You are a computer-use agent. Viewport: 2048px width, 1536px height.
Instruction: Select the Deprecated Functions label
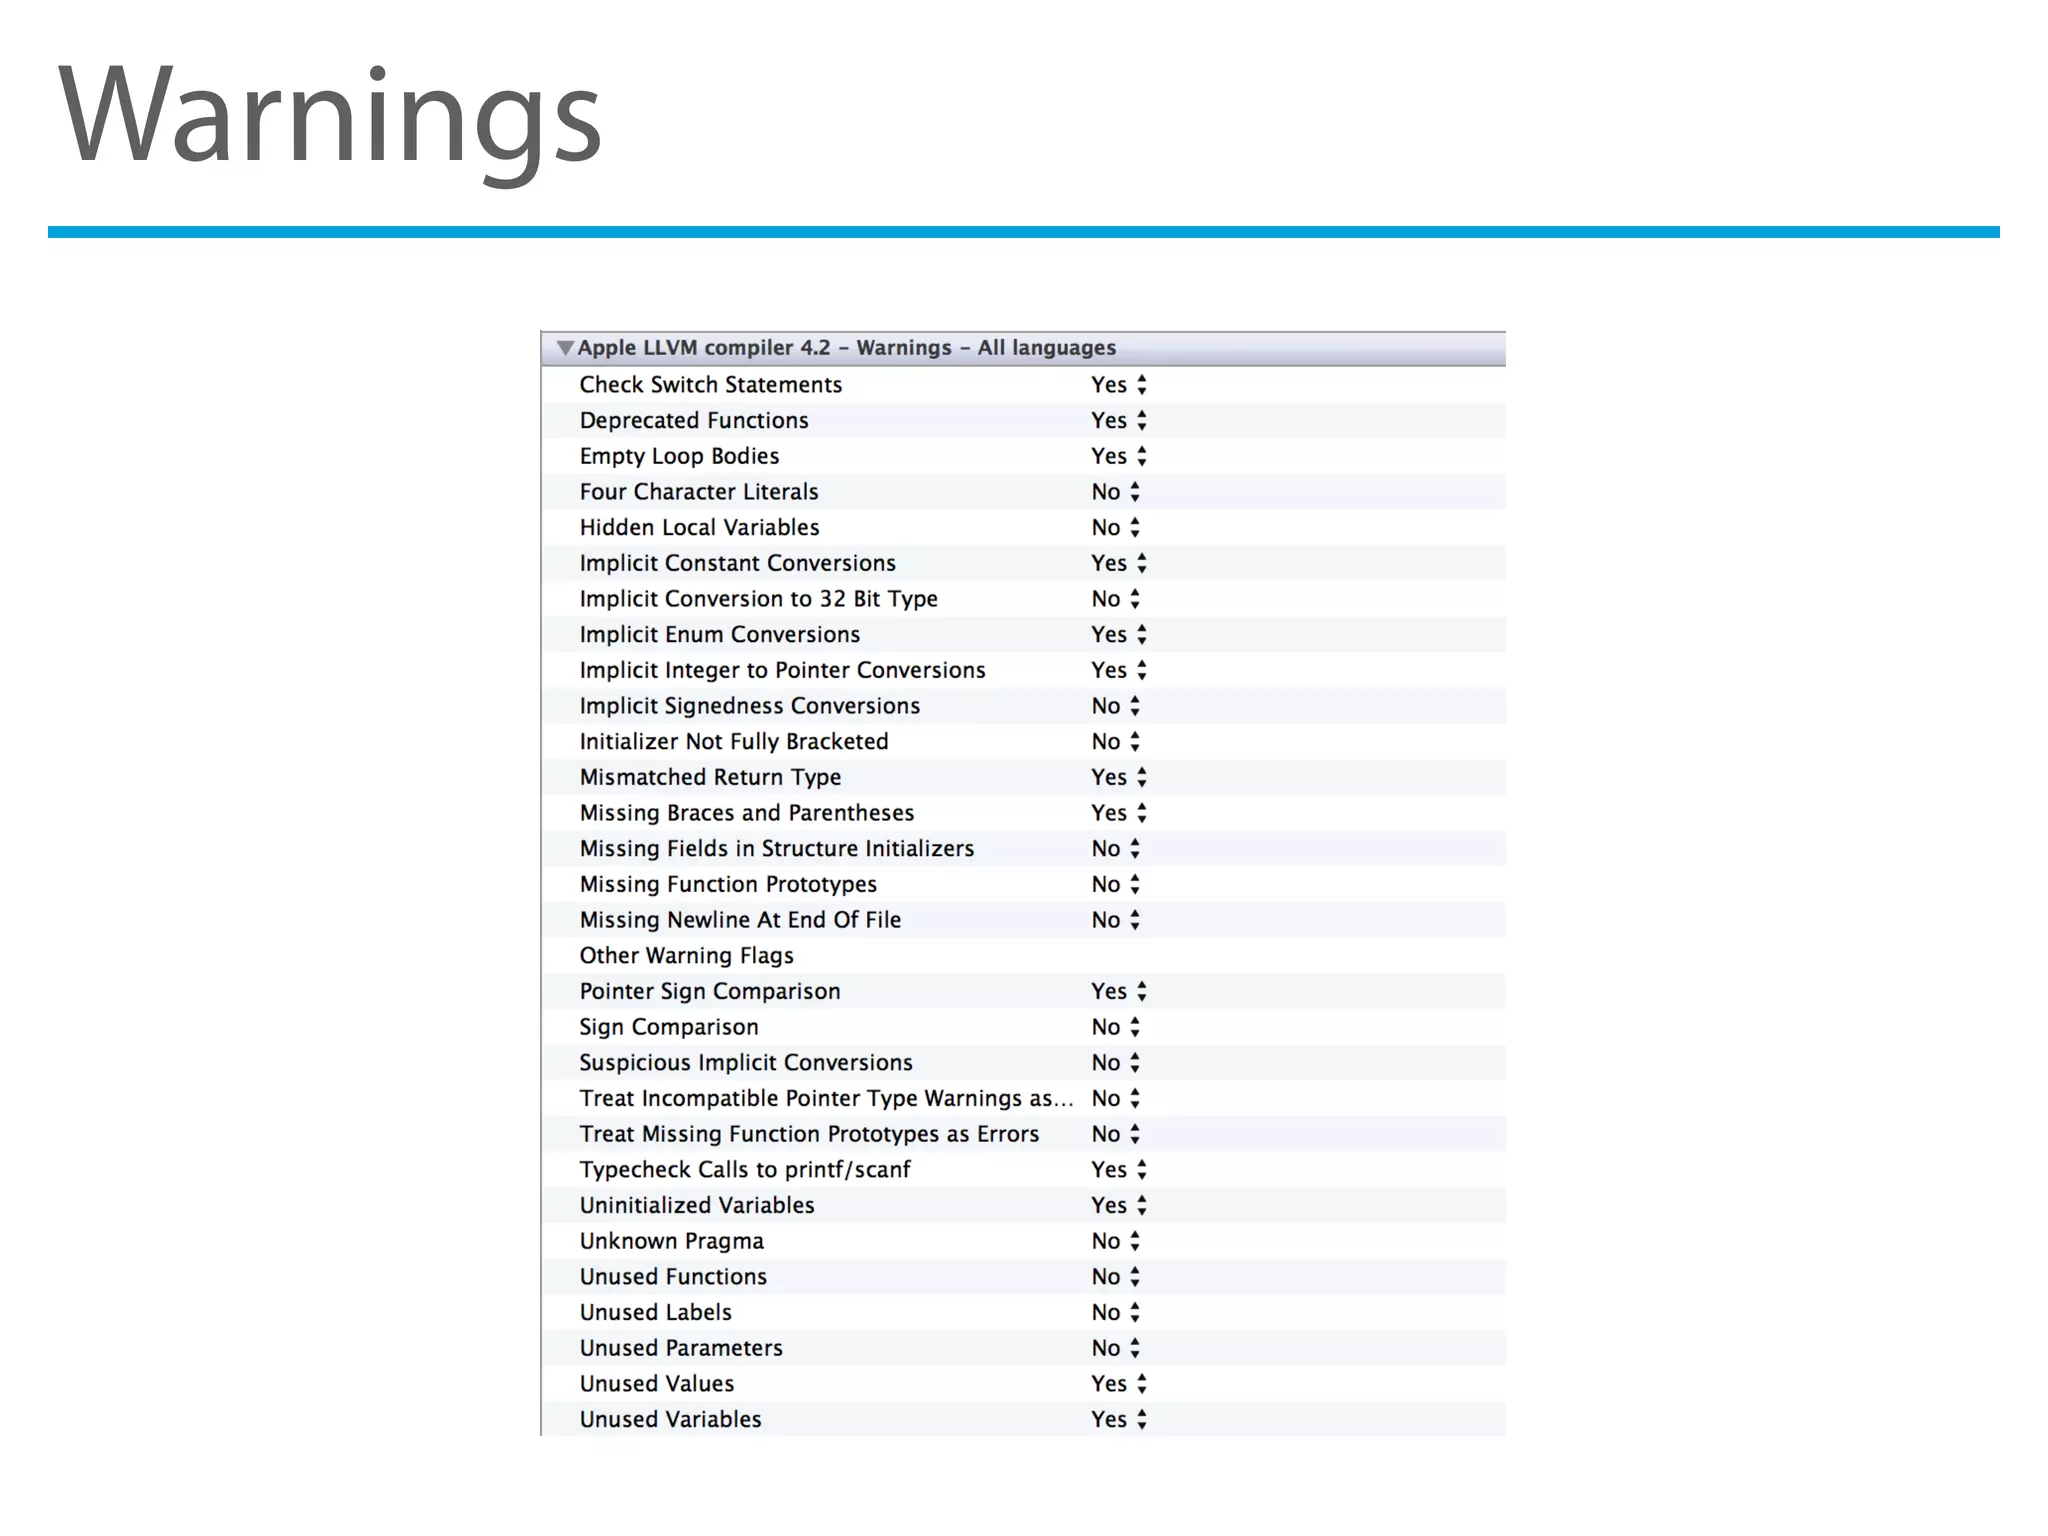(694, 421)
